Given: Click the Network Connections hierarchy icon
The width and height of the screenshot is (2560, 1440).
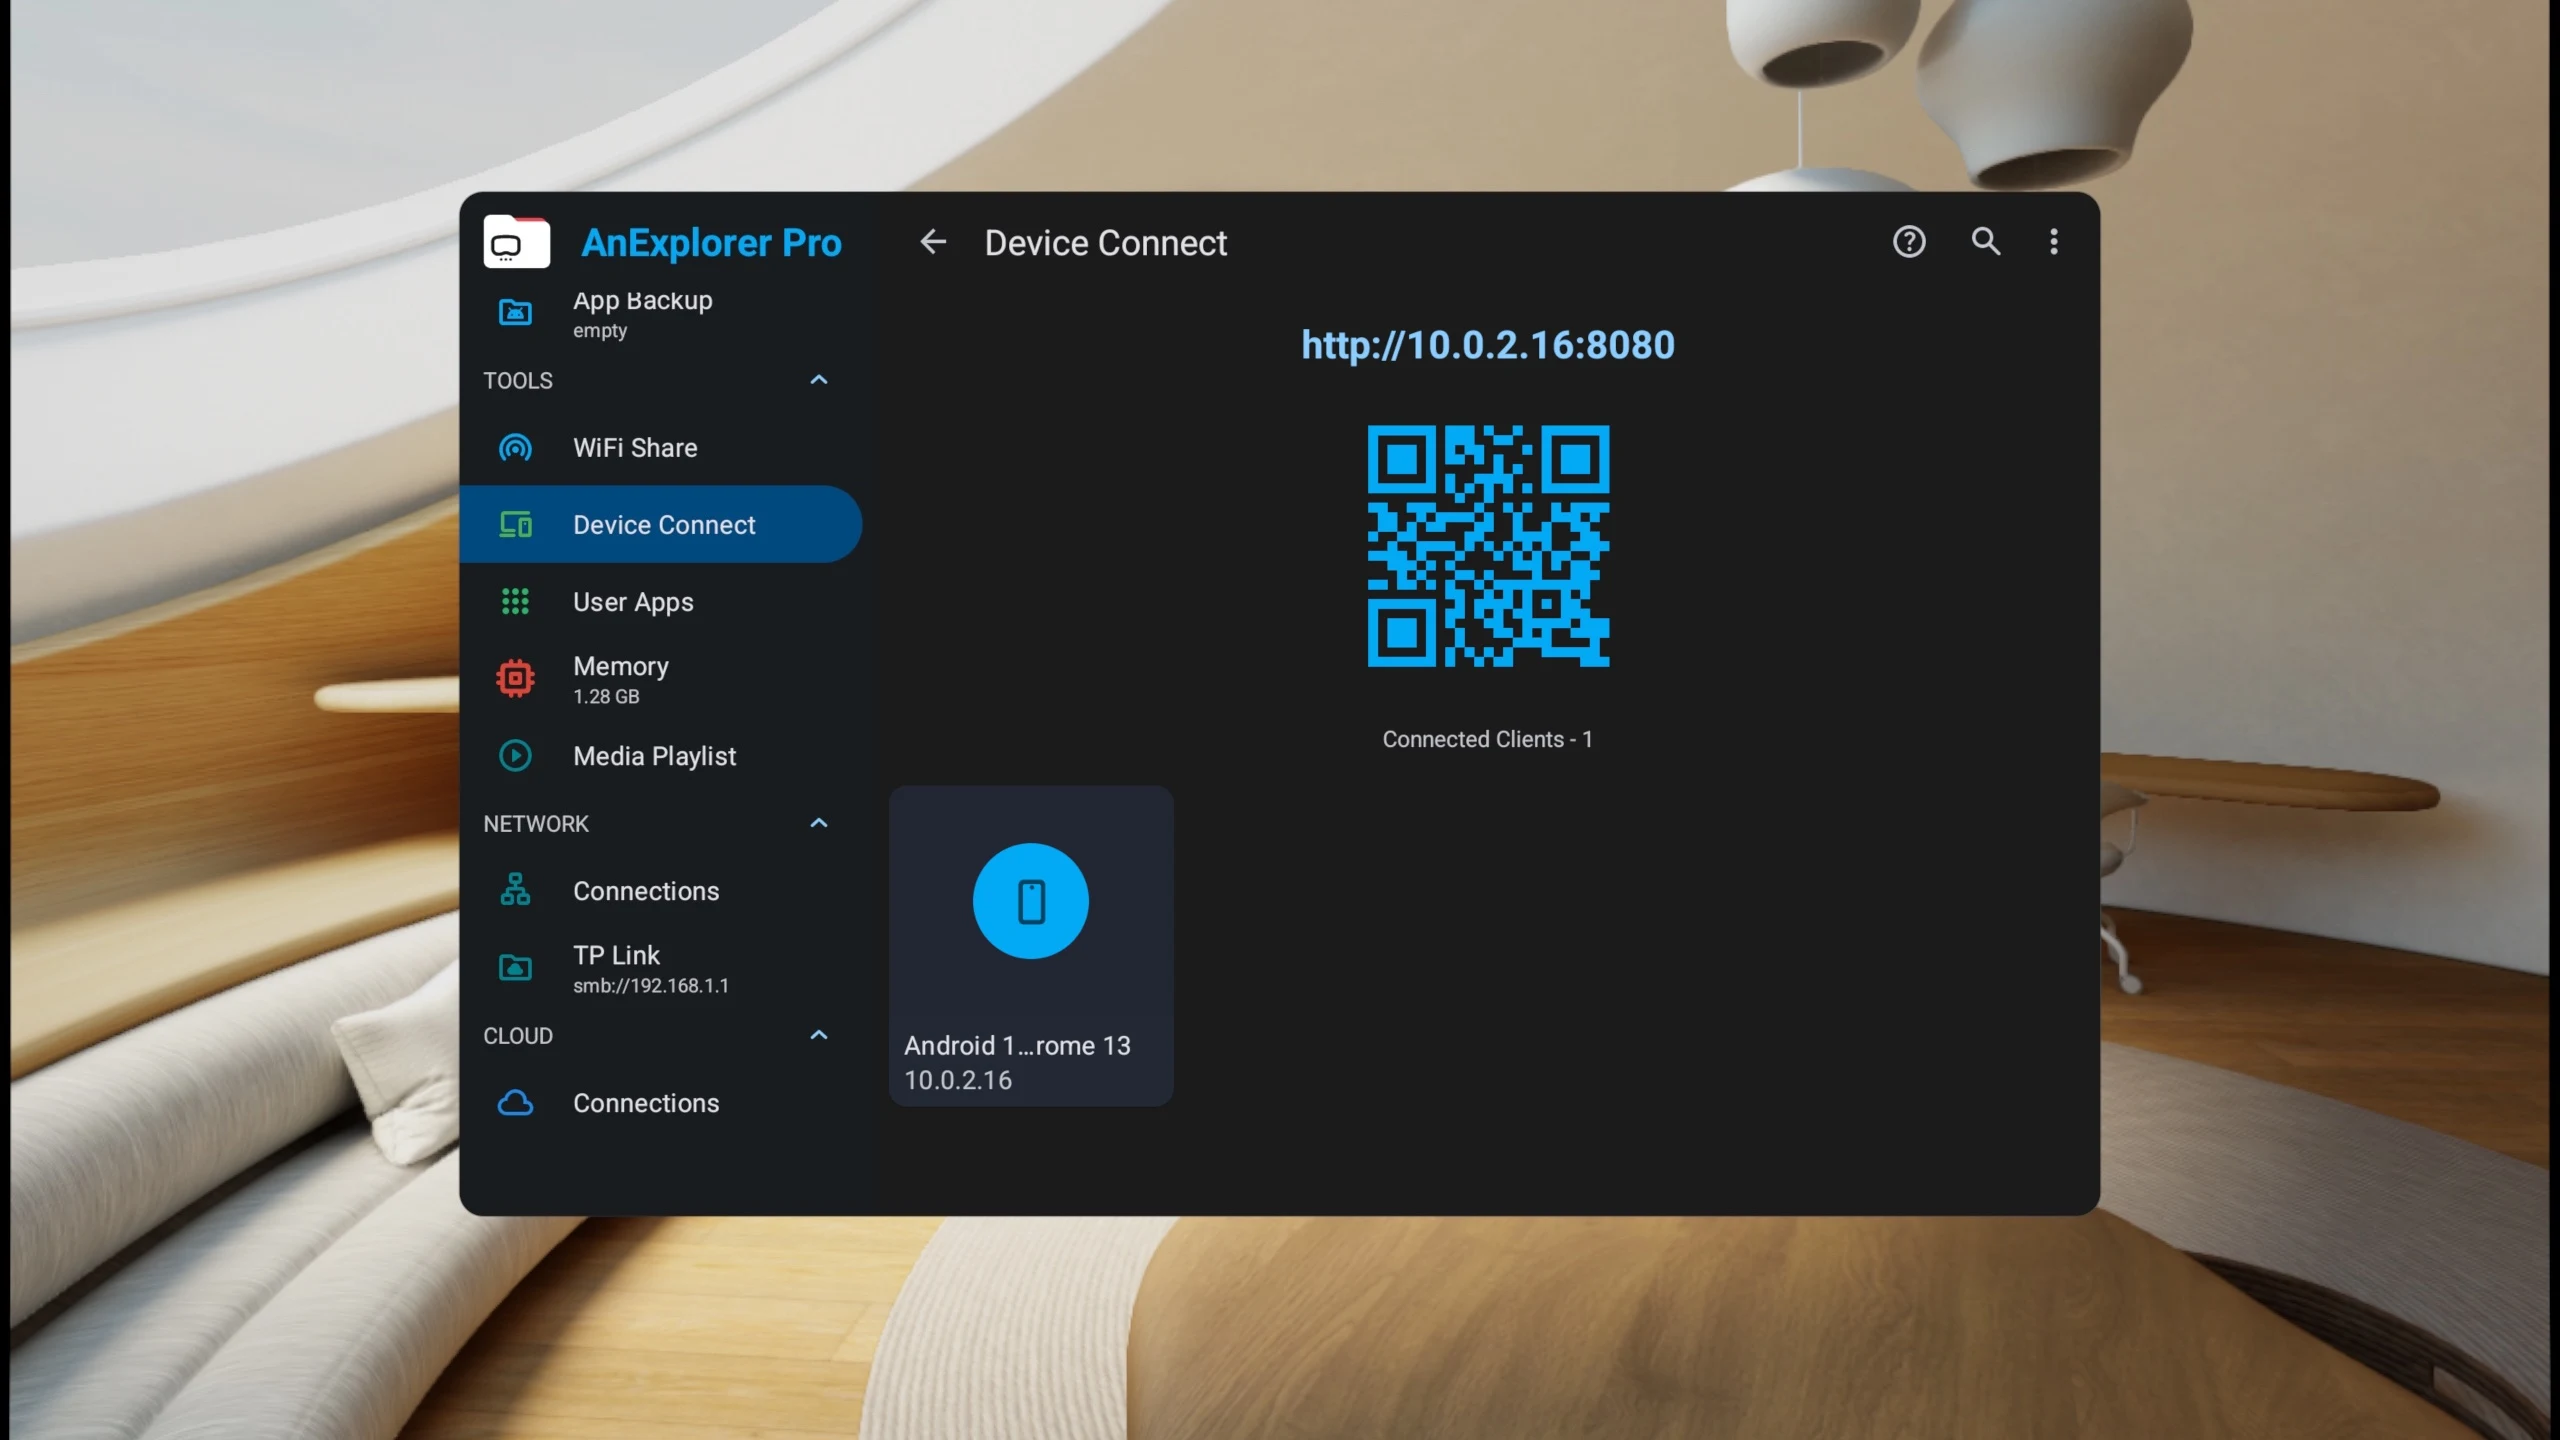Looking at the screenshot, I should 515,890.
